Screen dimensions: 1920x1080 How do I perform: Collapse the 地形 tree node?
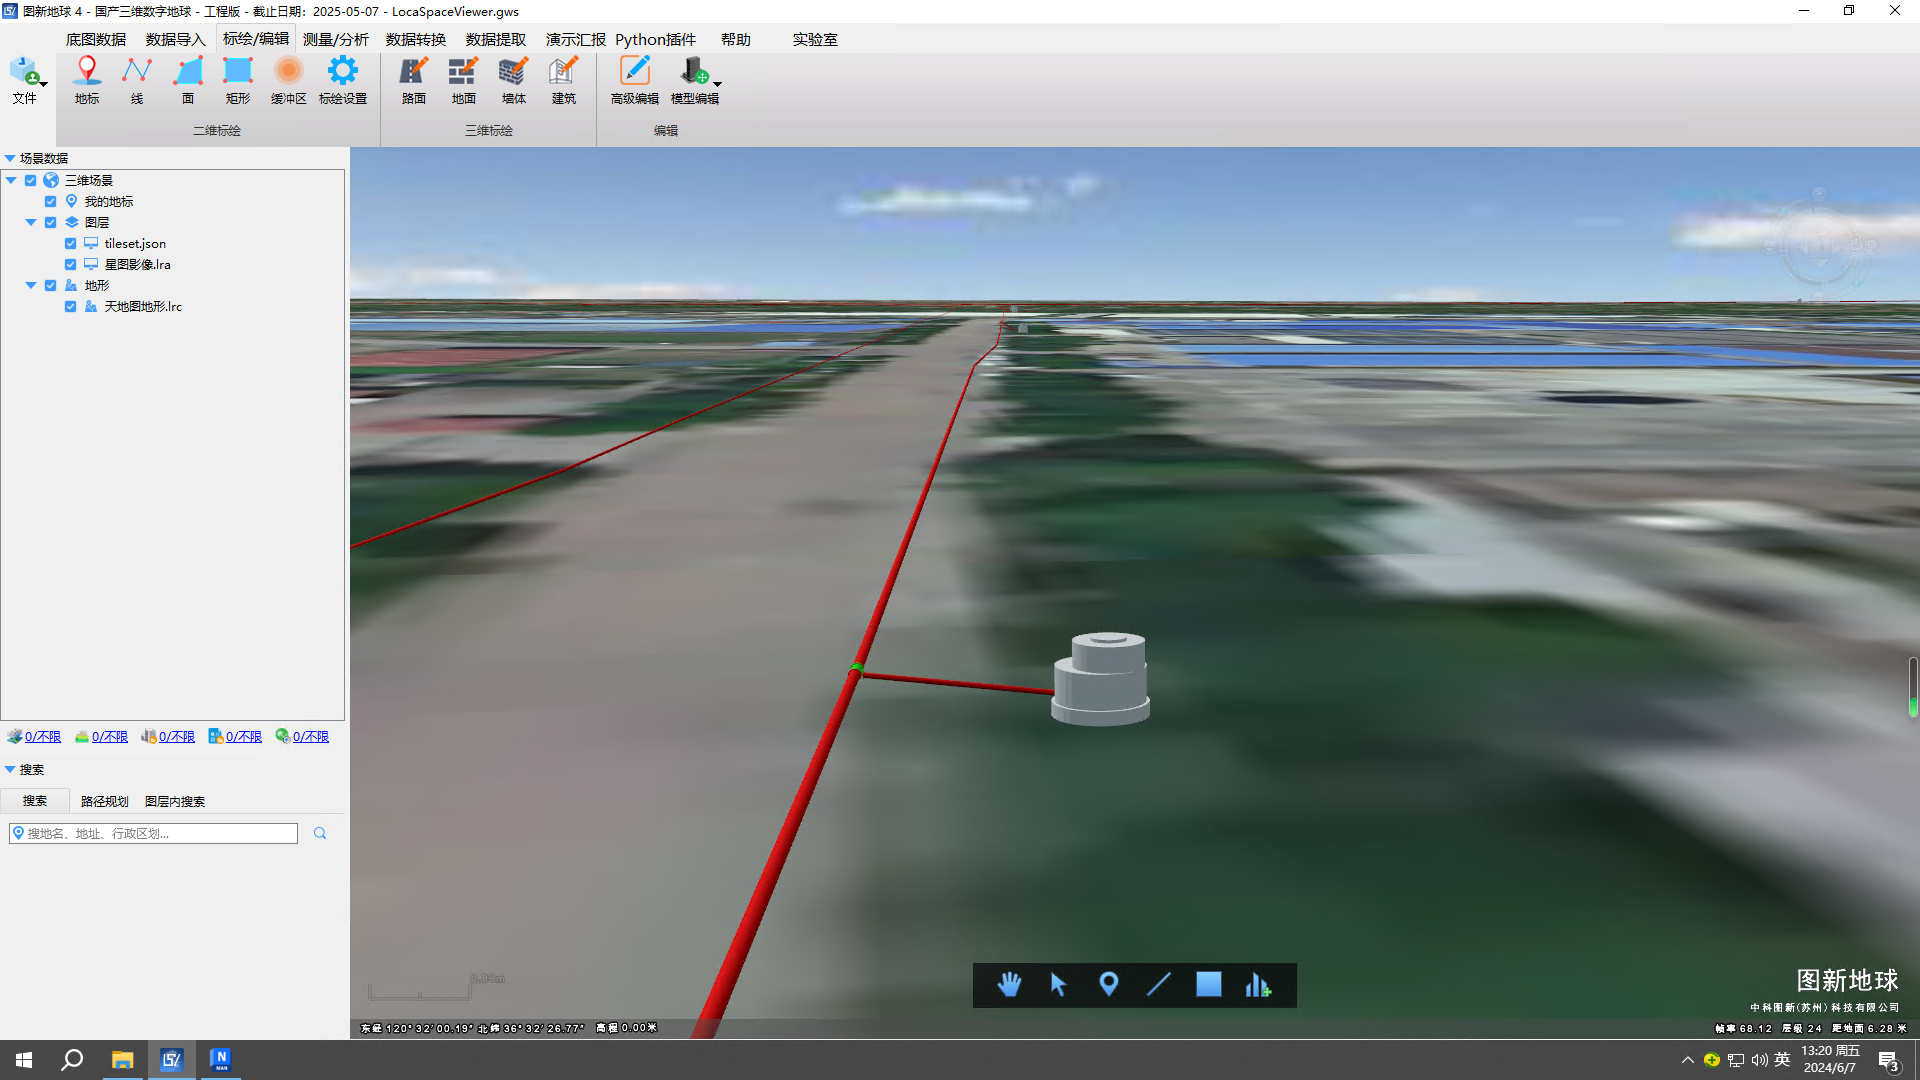click(31, 285)
